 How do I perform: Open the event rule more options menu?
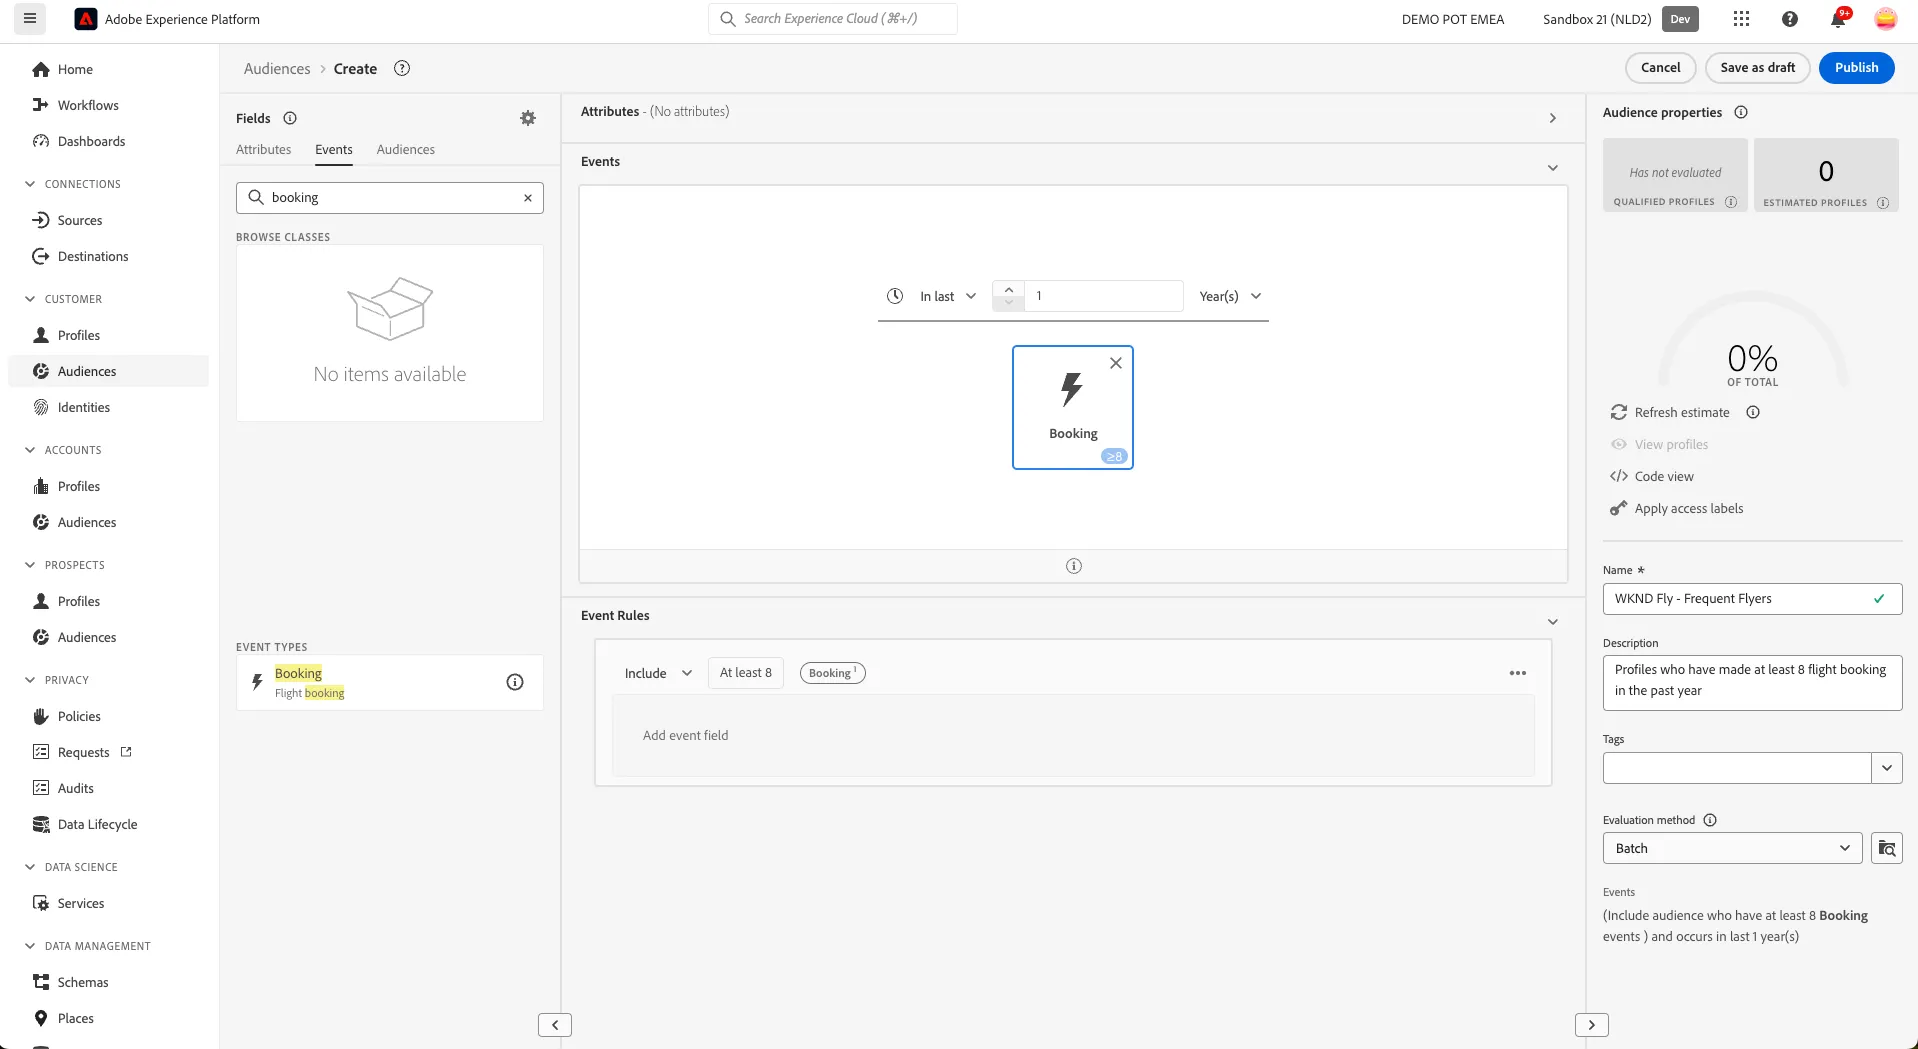(1518, 673)
